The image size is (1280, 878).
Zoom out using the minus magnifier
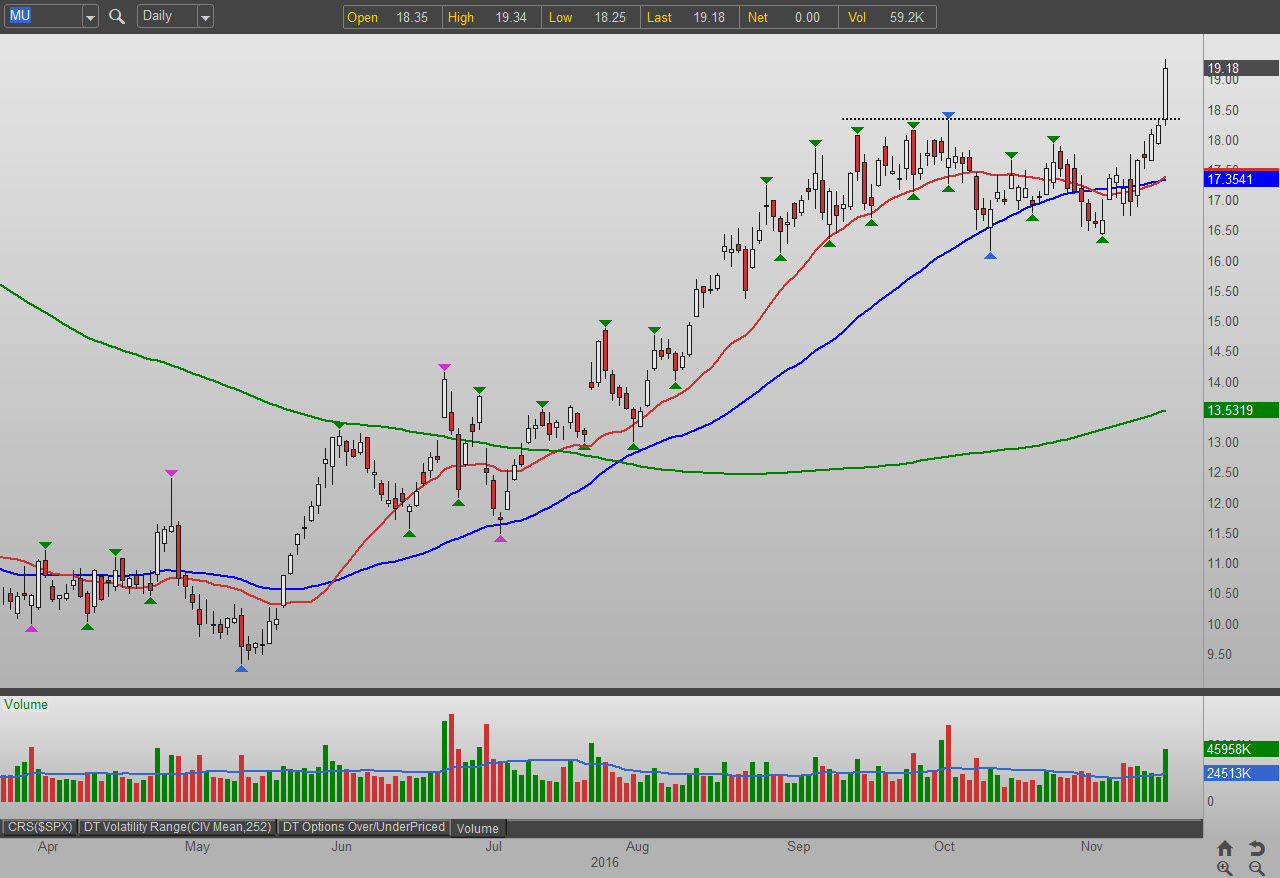tap(1257, 869)
